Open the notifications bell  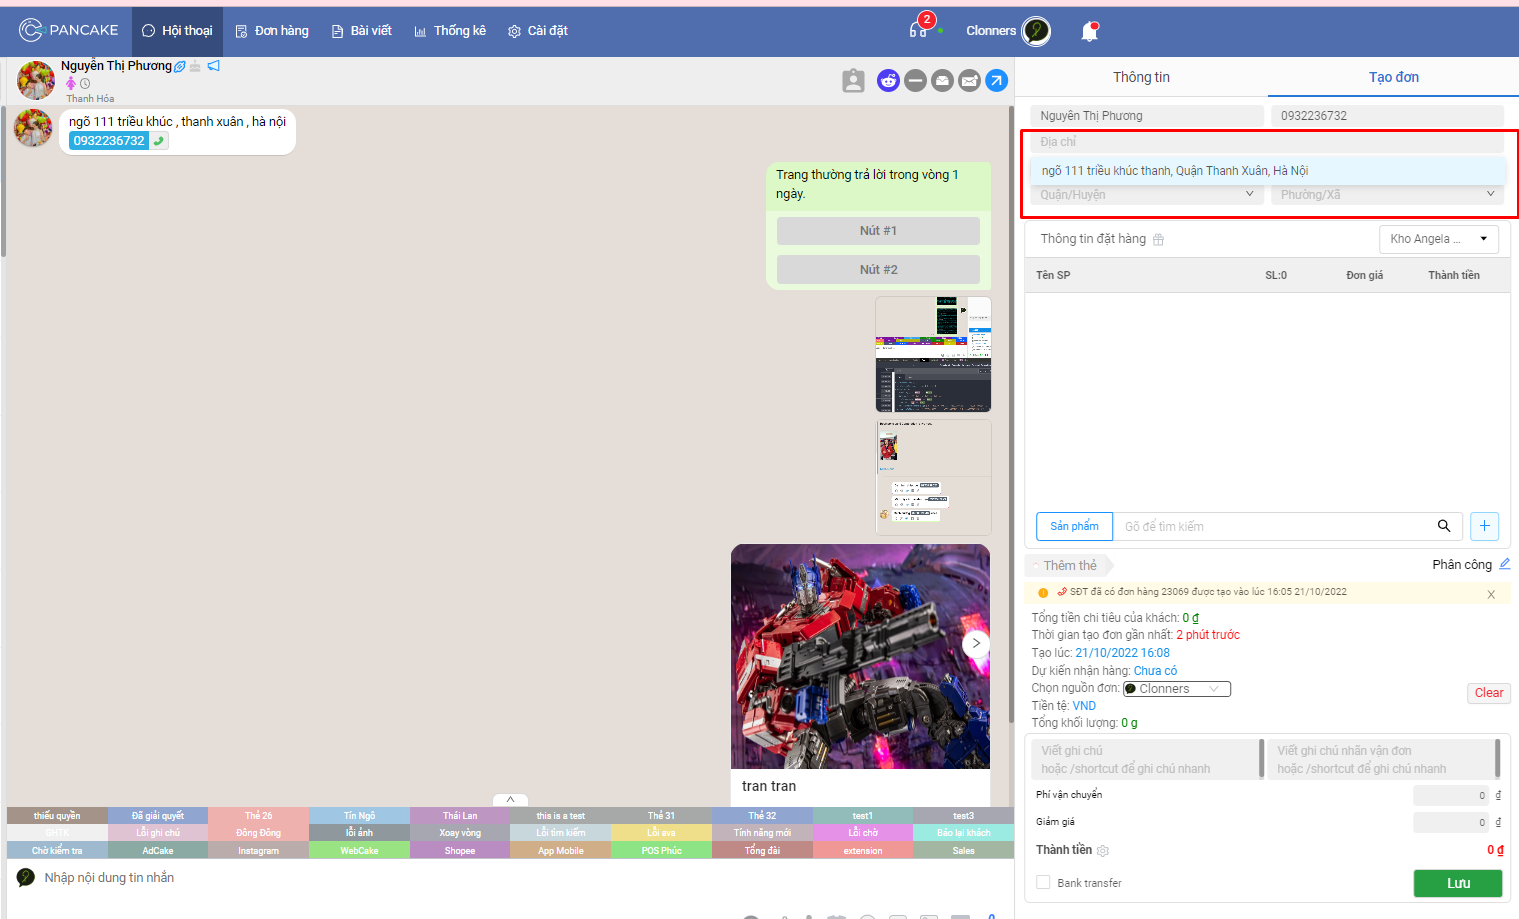[x=1090, y=32]
